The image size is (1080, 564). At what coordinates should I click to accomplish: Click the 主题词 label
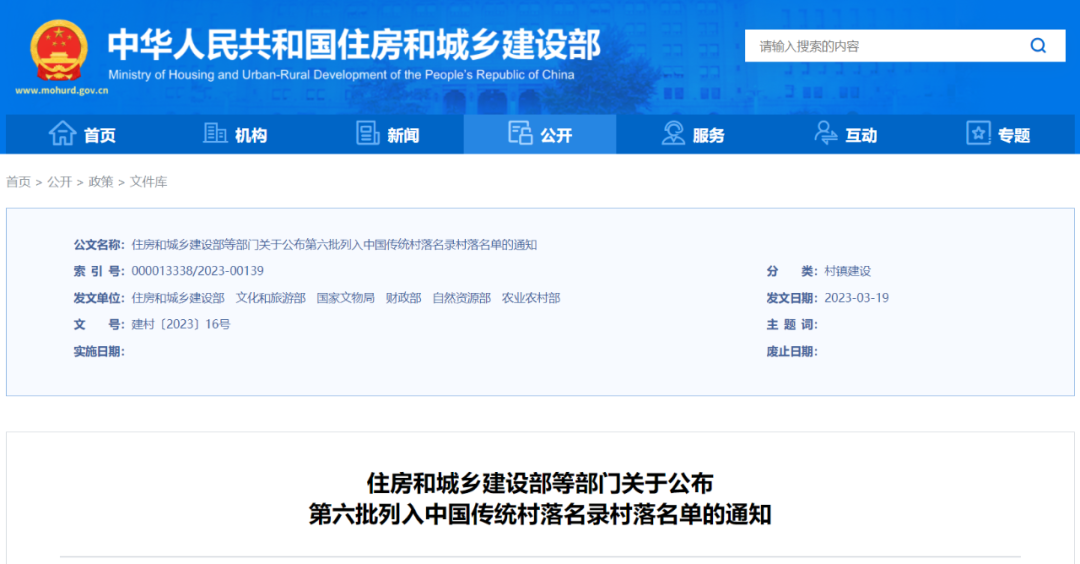pos(792,324)
